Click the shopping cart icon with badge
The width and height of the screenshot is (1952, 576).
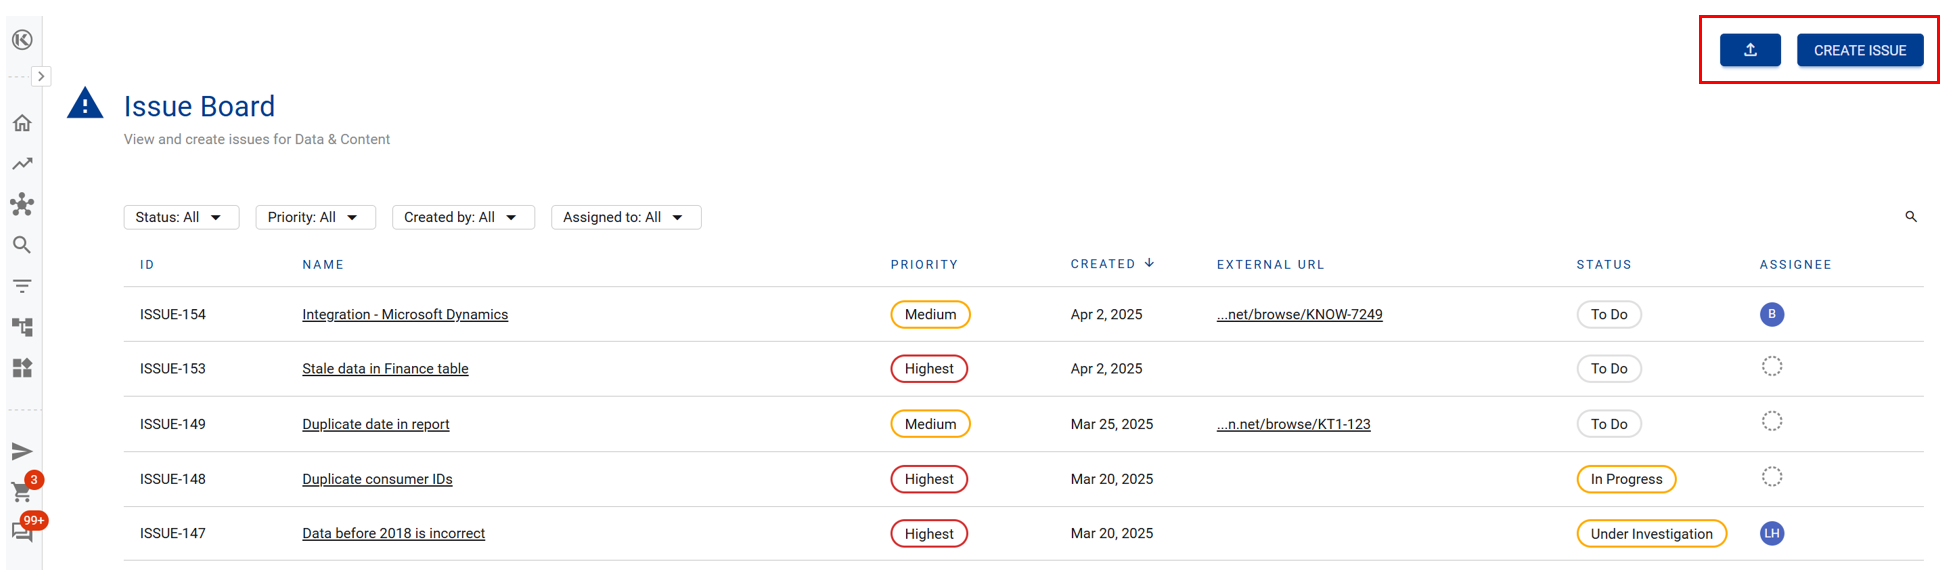click(21, 491)
